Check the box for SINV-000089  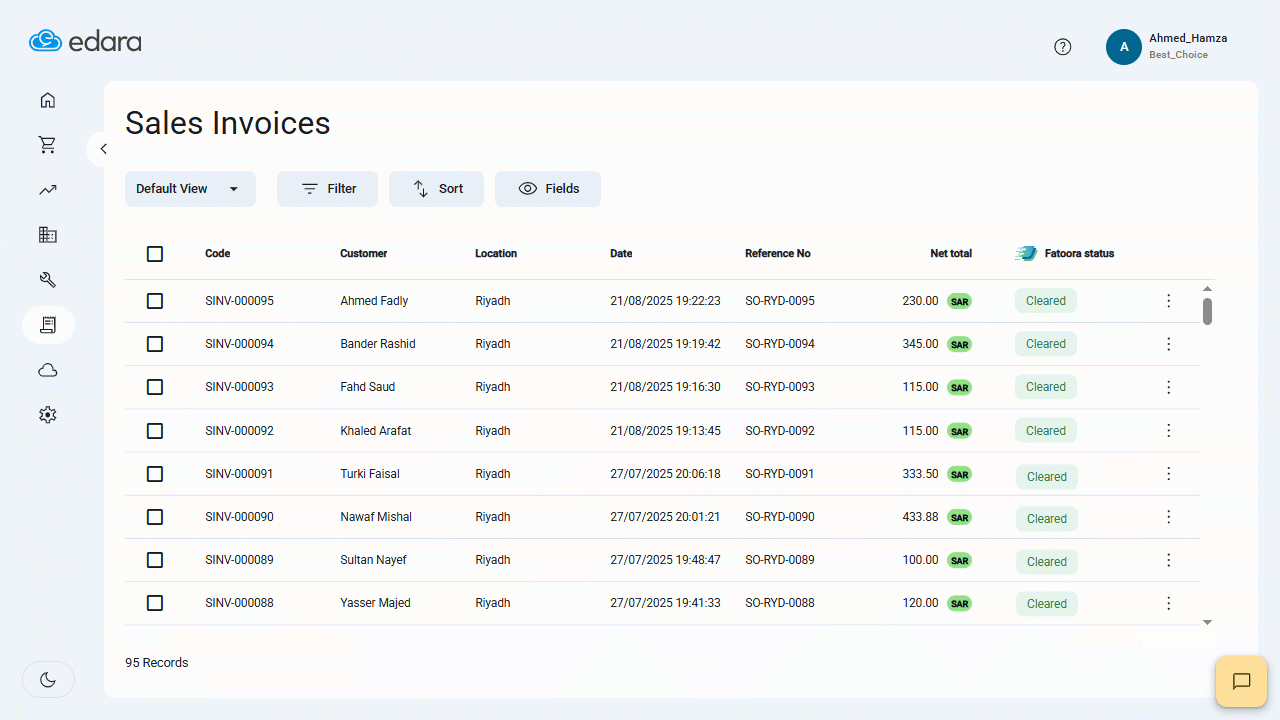click(x=155, y=560)
